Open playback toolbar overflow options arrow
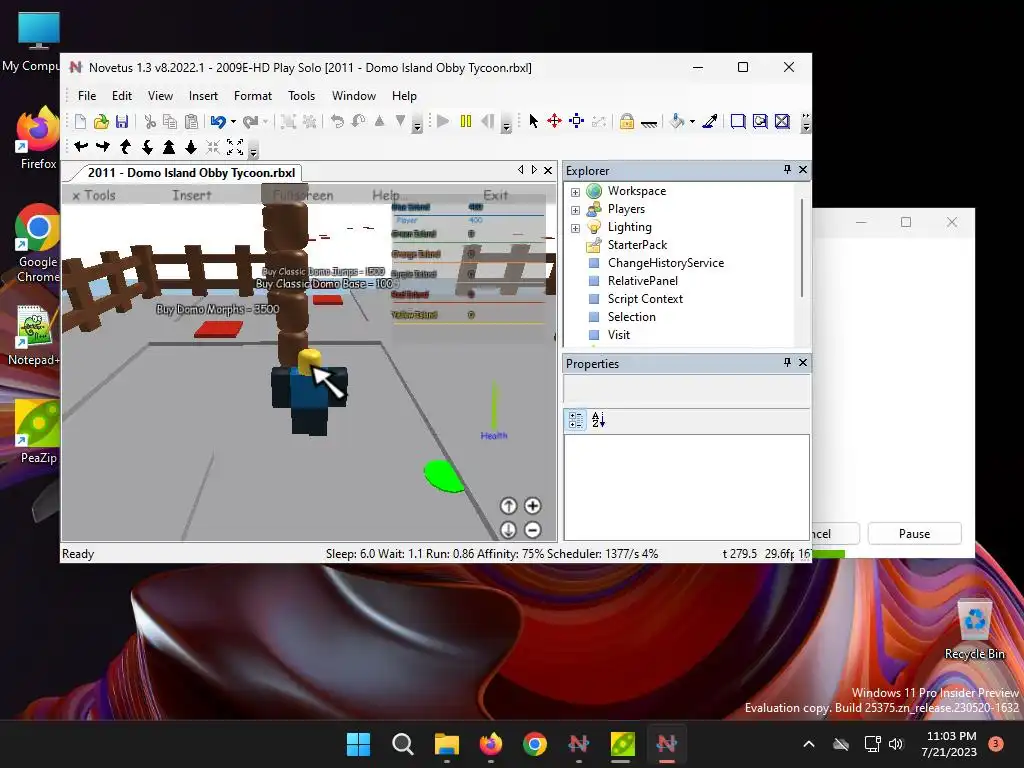This screenshot has height=768, width=1024. pyautogui.click(x=506, y=125)
